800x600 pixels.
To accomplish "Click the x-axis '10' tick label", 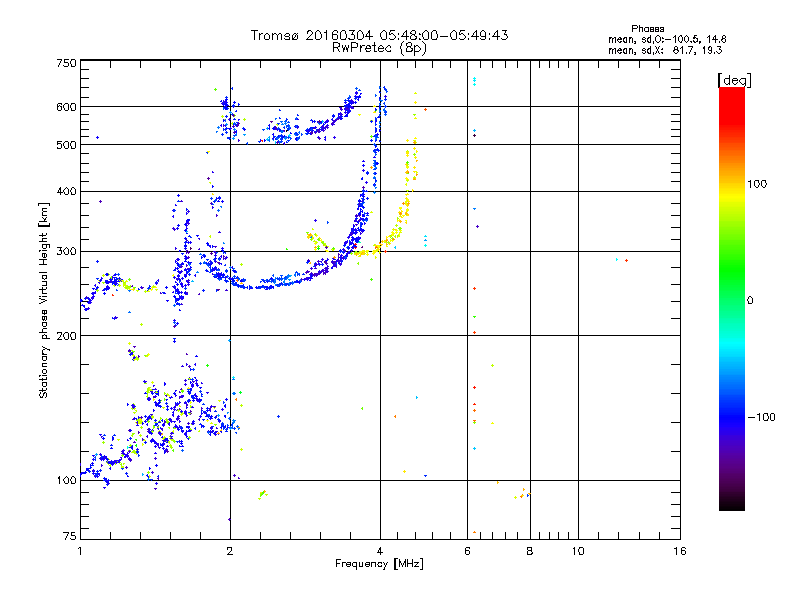I will click(x=578, y=551).
